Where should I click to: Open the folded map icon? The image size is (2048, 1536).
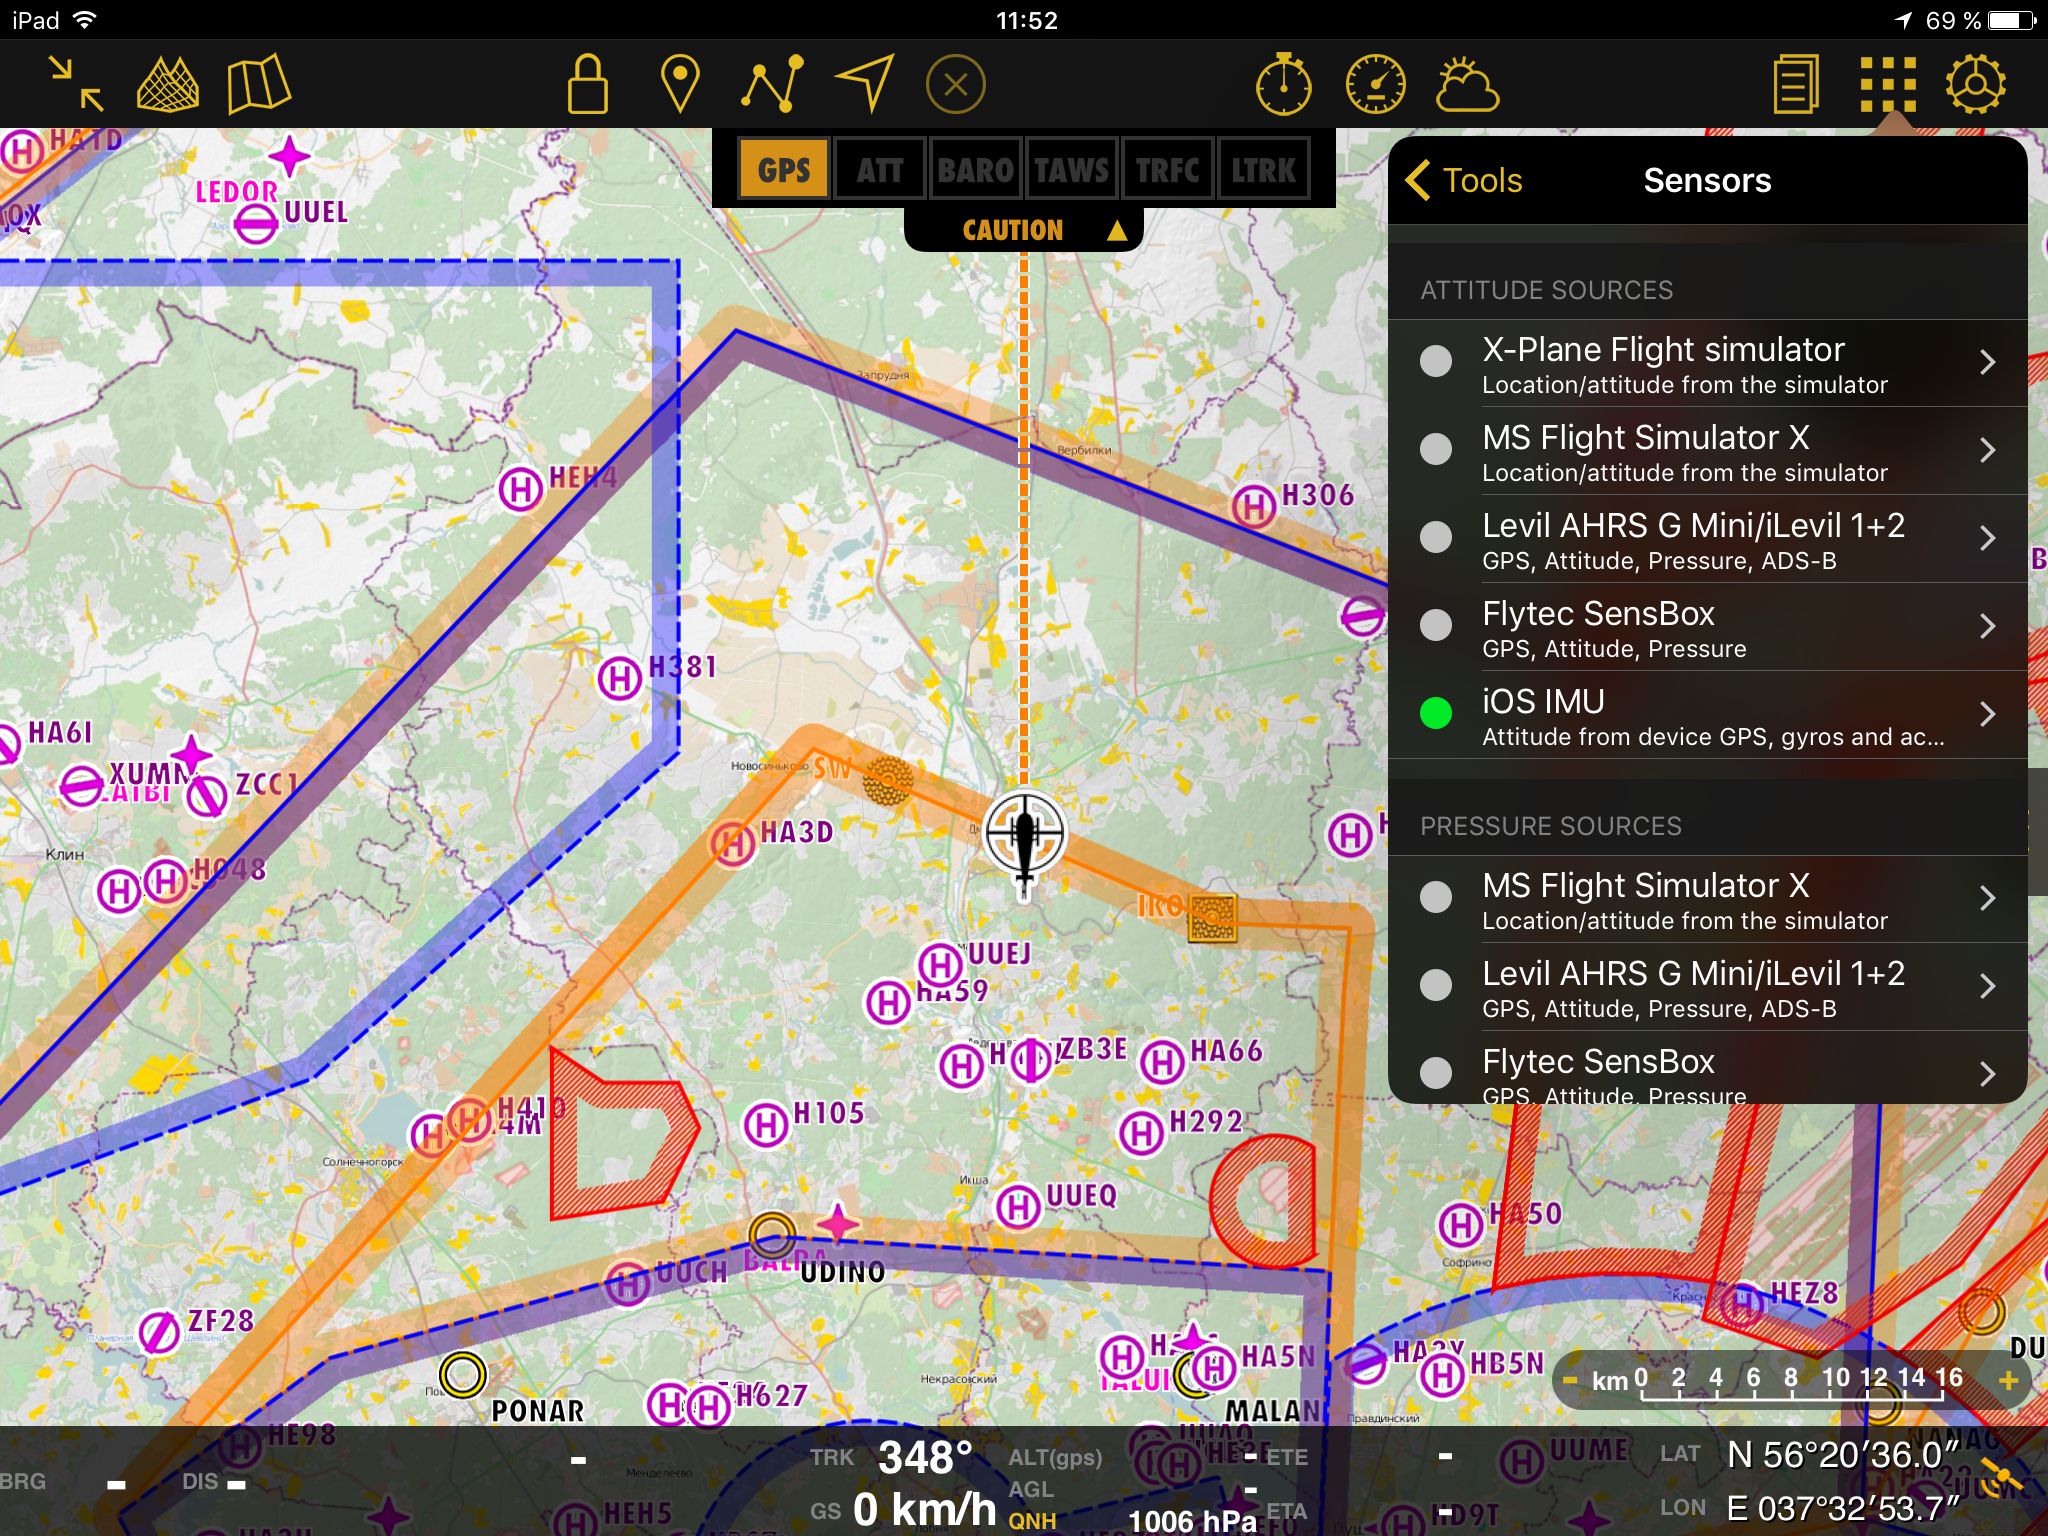tap(258, 84)
